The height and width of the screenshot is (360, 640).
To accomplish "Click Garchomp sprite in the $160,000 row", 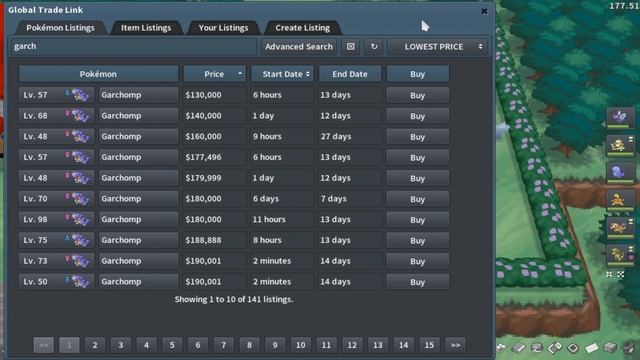I will pyautogui.click(x=80, y=137).
